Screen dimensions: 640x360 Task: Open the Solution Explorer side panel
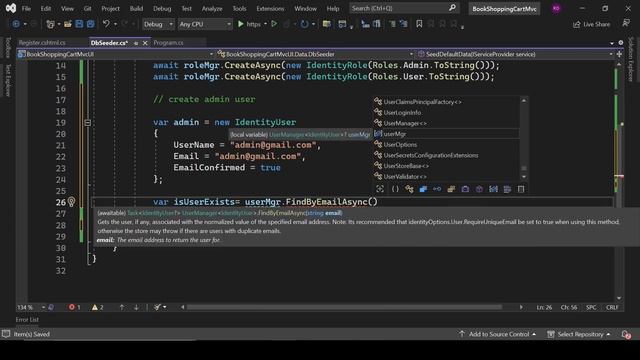pyautogui.click(x=631, y=59)
